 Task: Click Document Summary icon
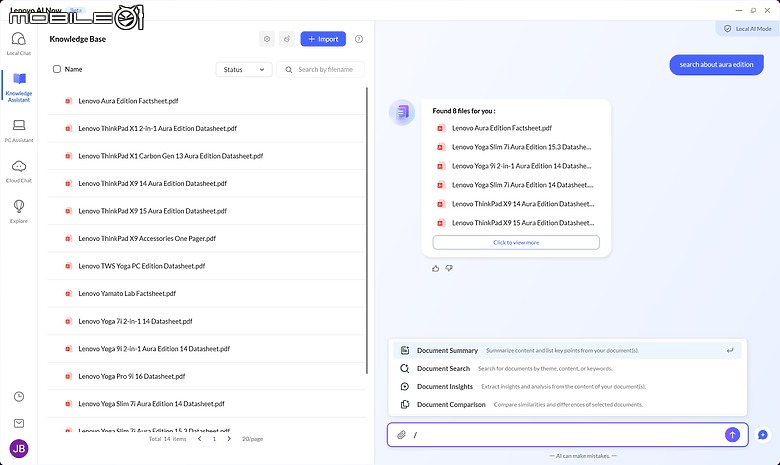pos(405,351)
